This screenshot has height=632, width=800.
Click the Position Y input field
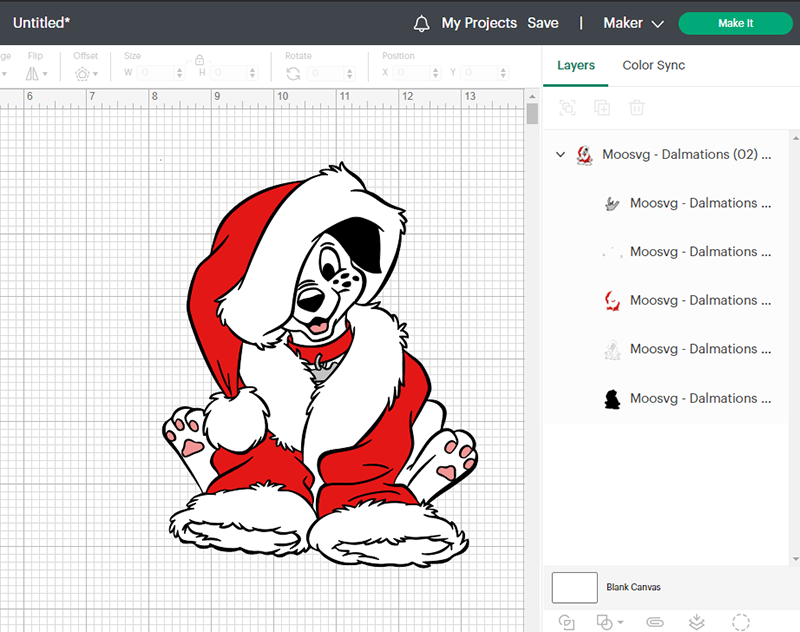coord(480,73)
